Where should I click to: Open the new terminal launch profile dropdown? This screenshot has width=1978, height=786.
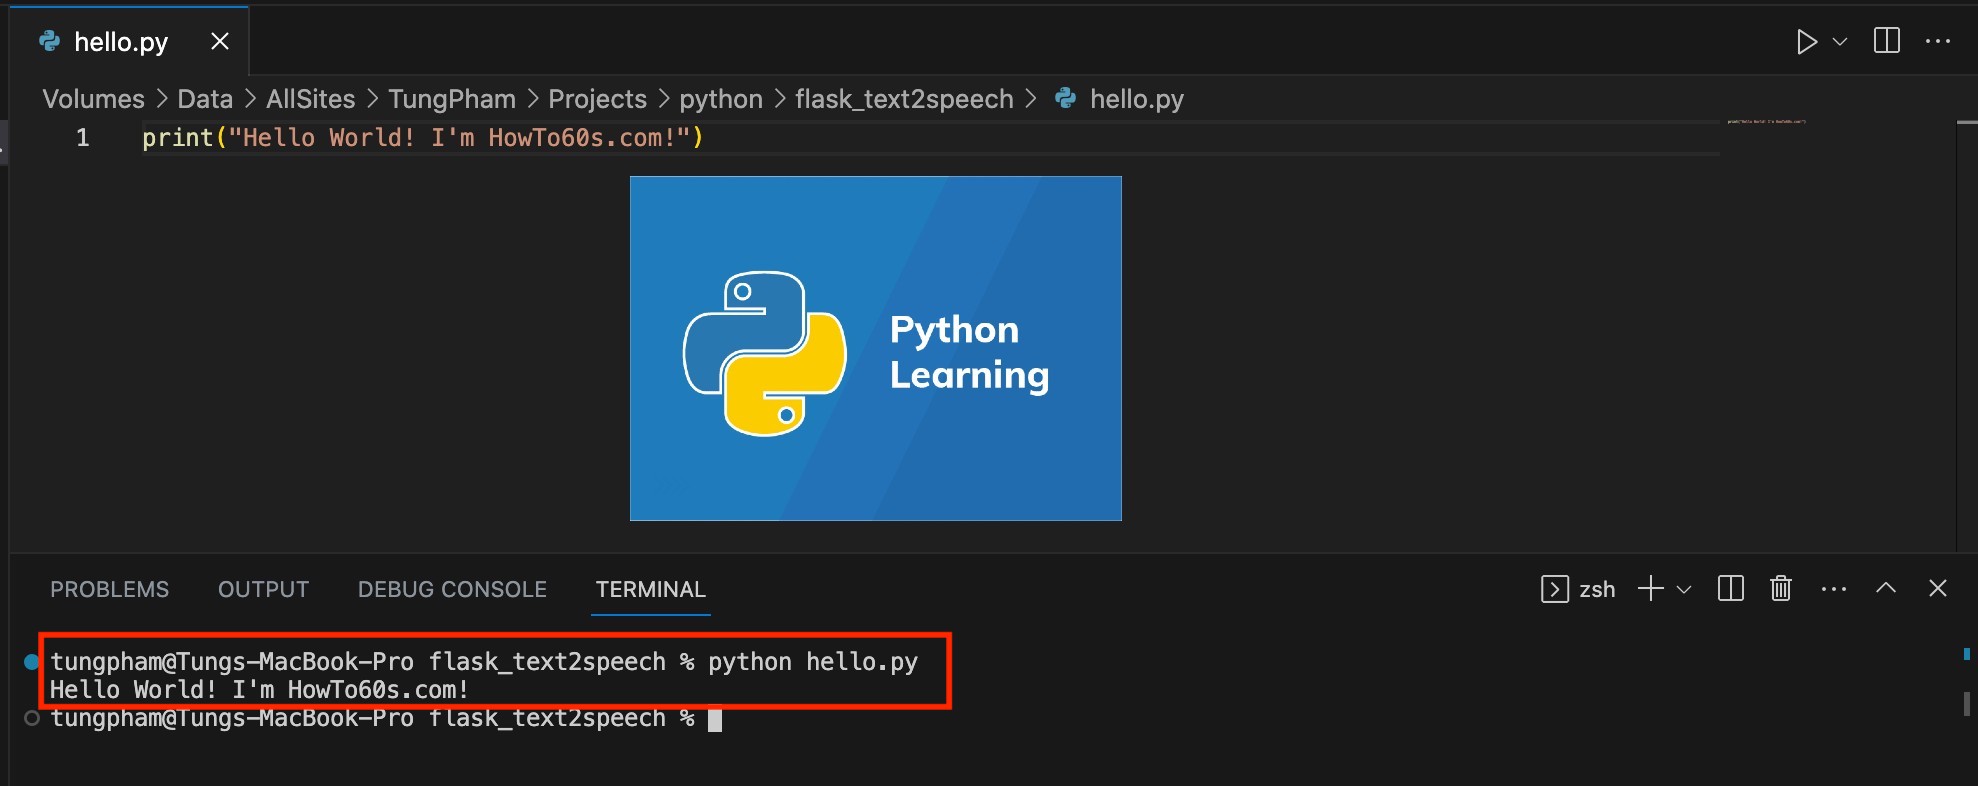click(1684, 589)
